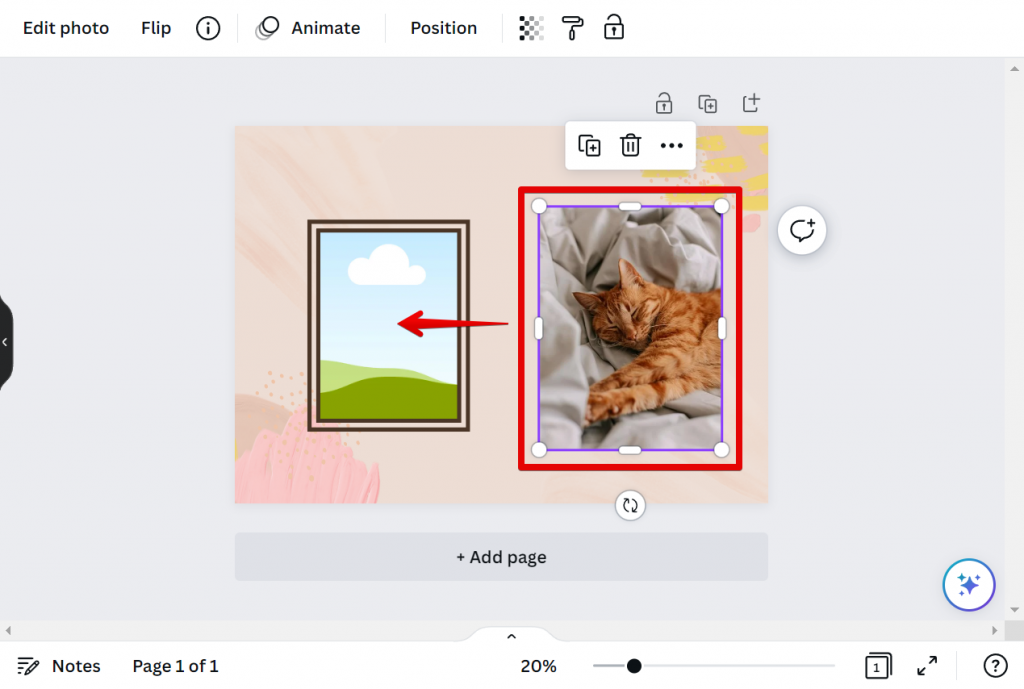Image resolution: width=1024 pixels, height=689 pixels.
Task: Open the Position menu
Action: [x=443, y=28]
